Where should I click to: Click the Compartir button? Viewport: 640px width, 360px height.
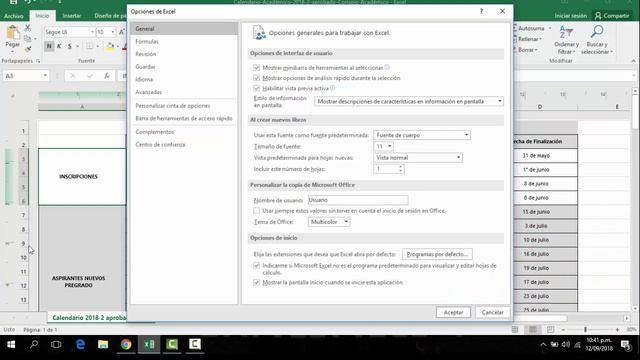tap(612, 16)
